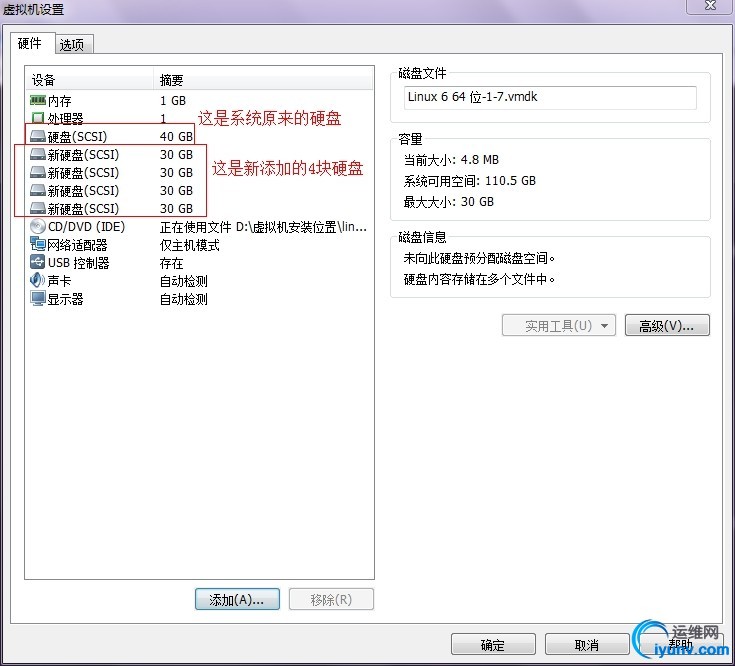This screenshot has height=666, width=735.
Task: Click the 移除(R) remove button
Action: [331, 599]
